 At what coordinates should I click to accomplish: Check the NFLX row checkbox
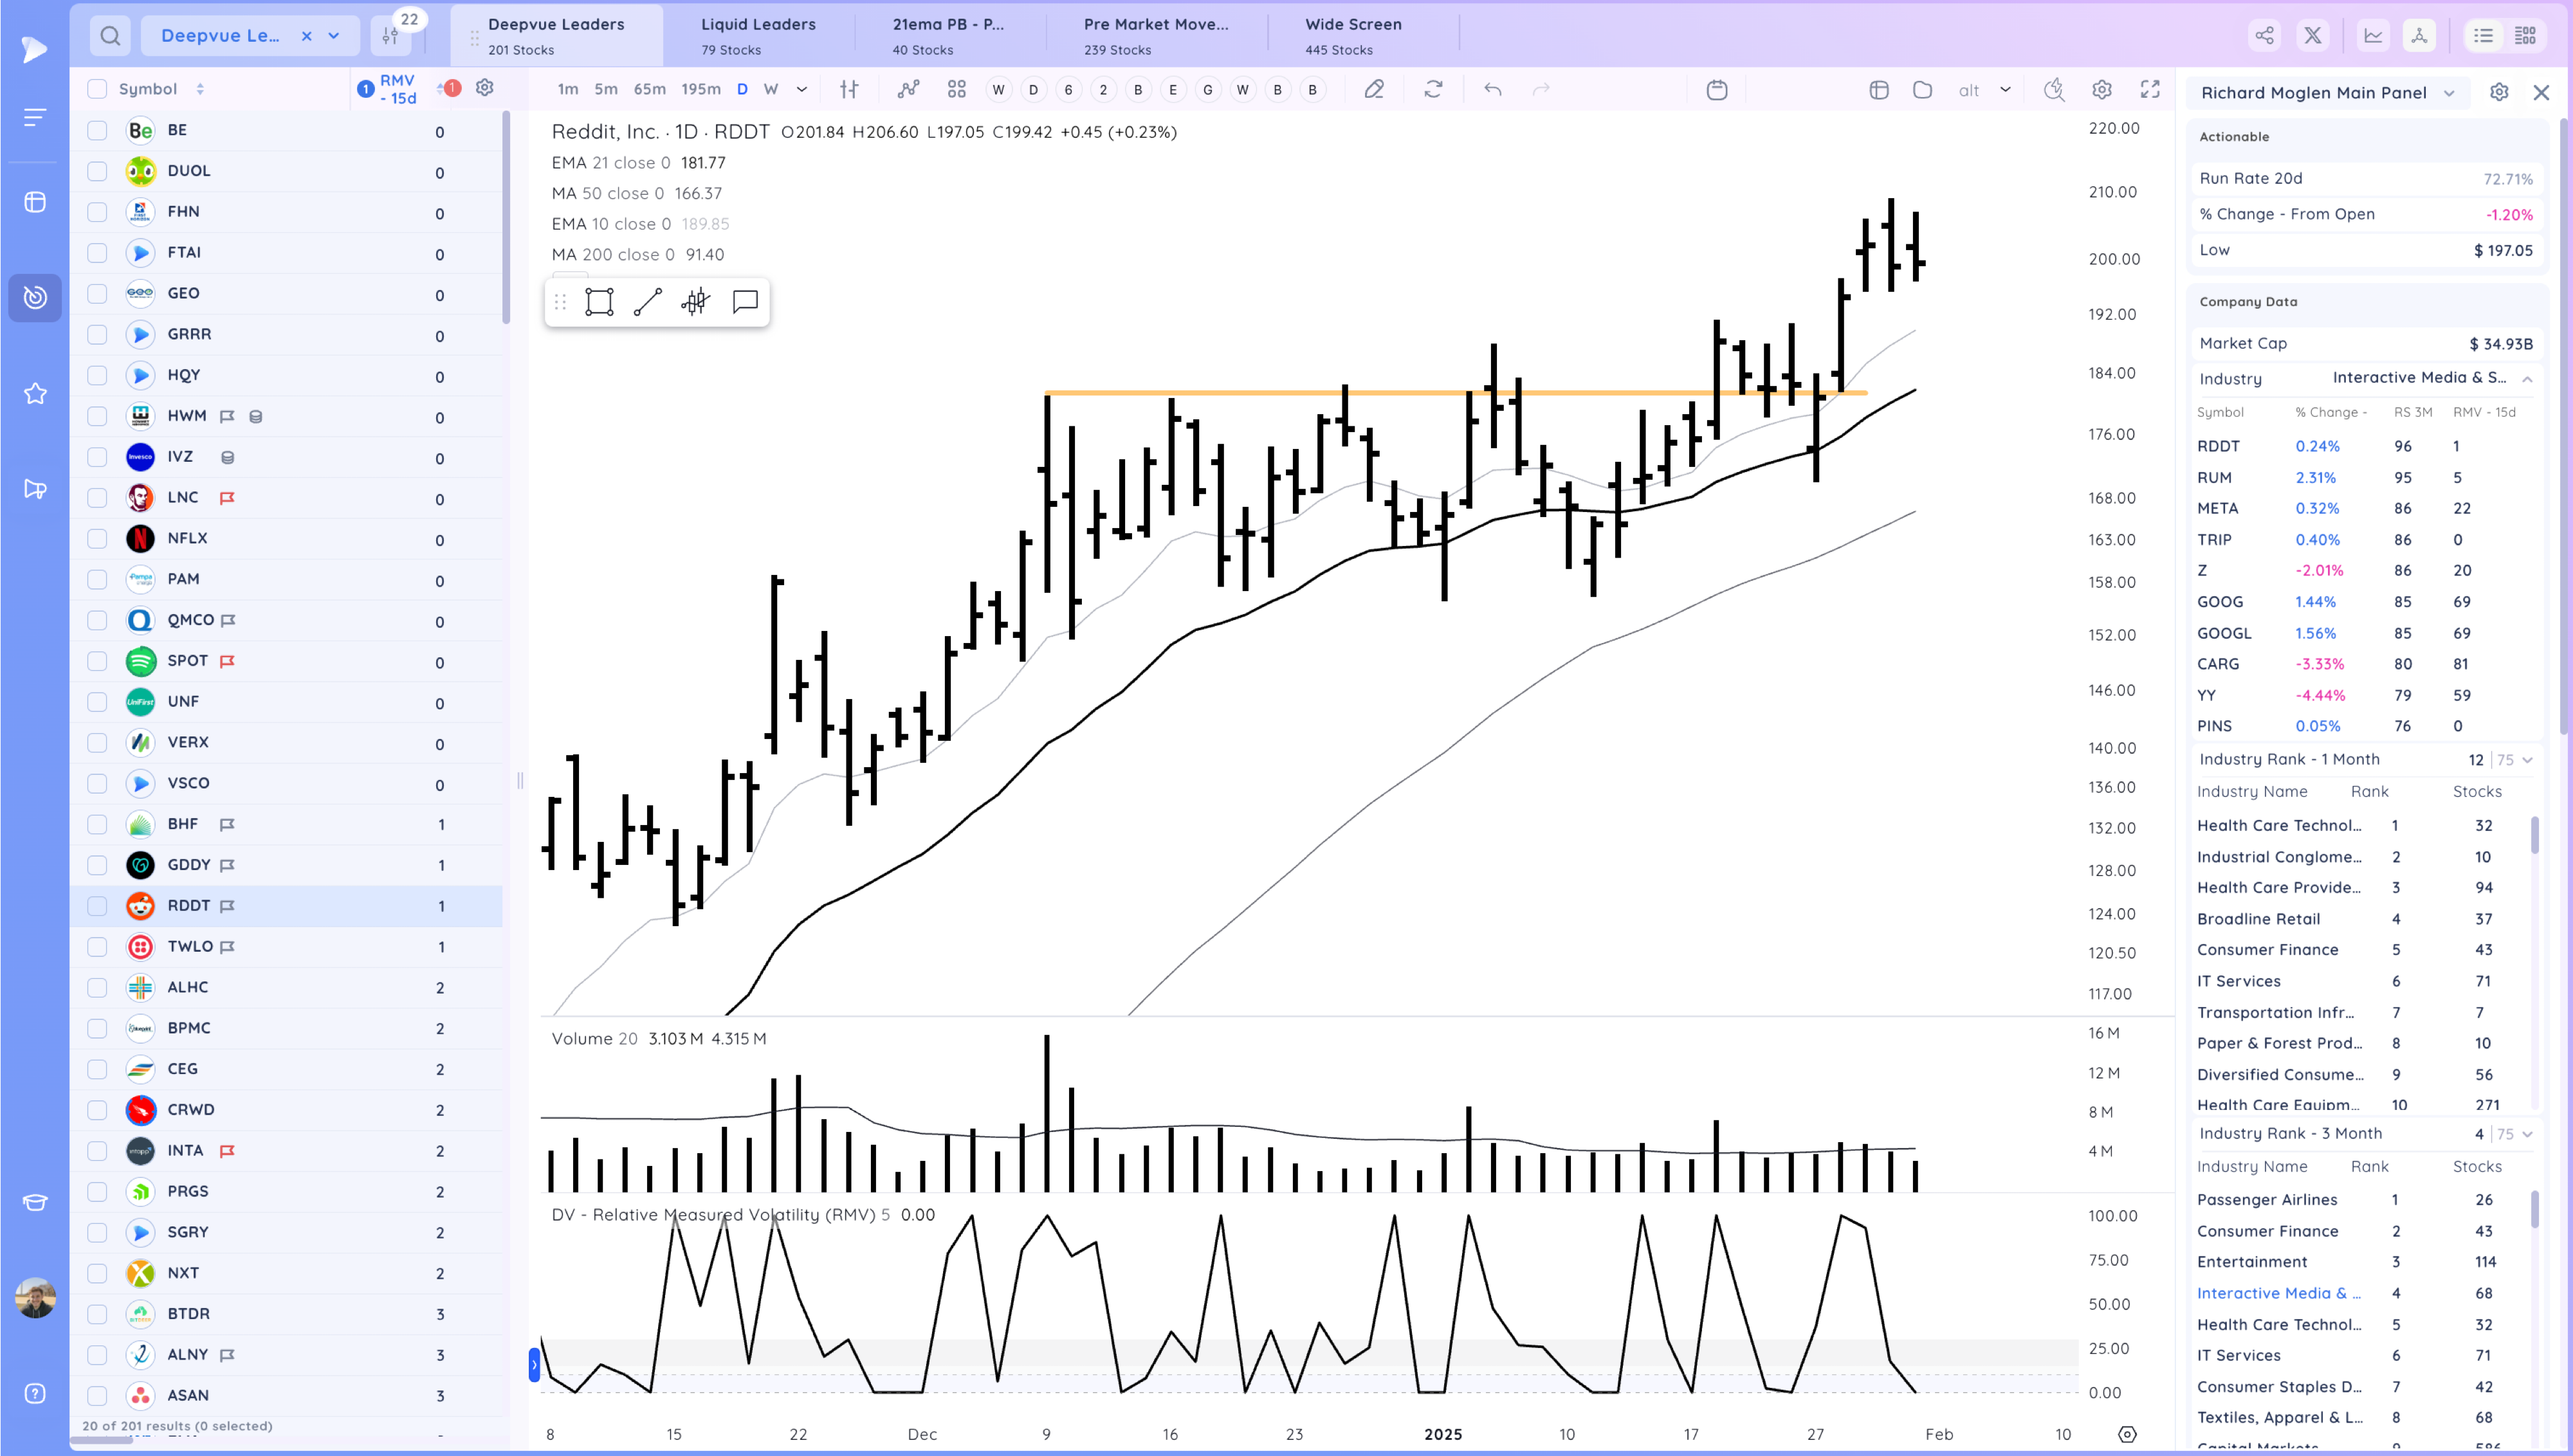tap(97, 539)
